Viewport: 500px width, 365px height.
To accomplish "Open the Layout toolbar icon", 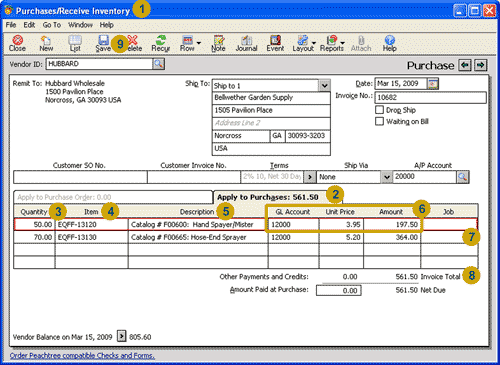I will (303, 44).
